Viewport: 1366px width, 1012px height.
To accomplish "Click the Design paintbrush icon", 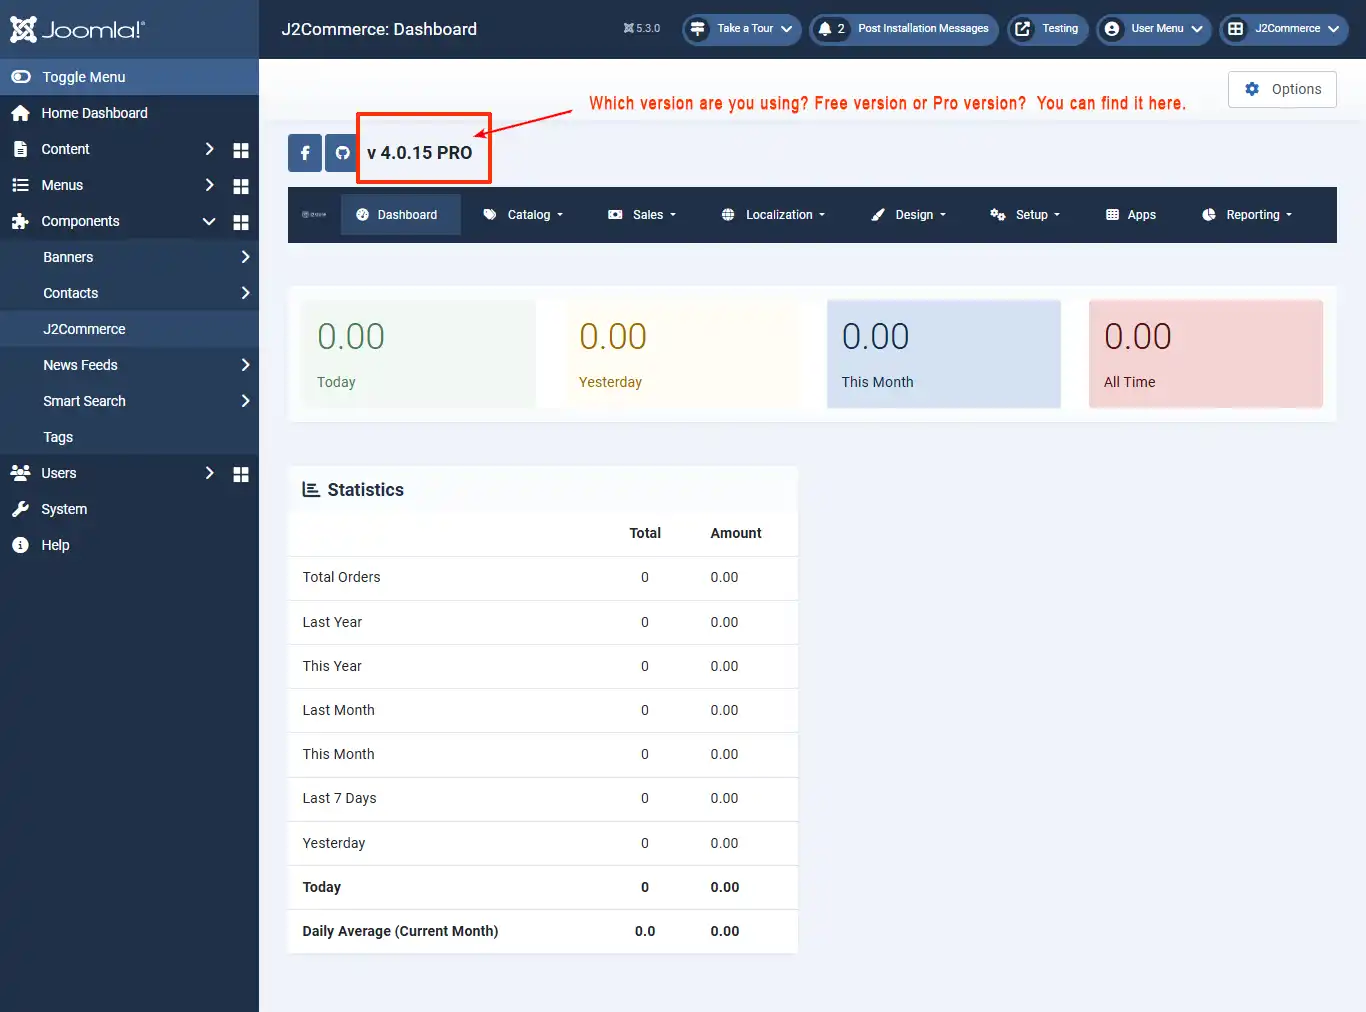I will click(x=878, y=215).
